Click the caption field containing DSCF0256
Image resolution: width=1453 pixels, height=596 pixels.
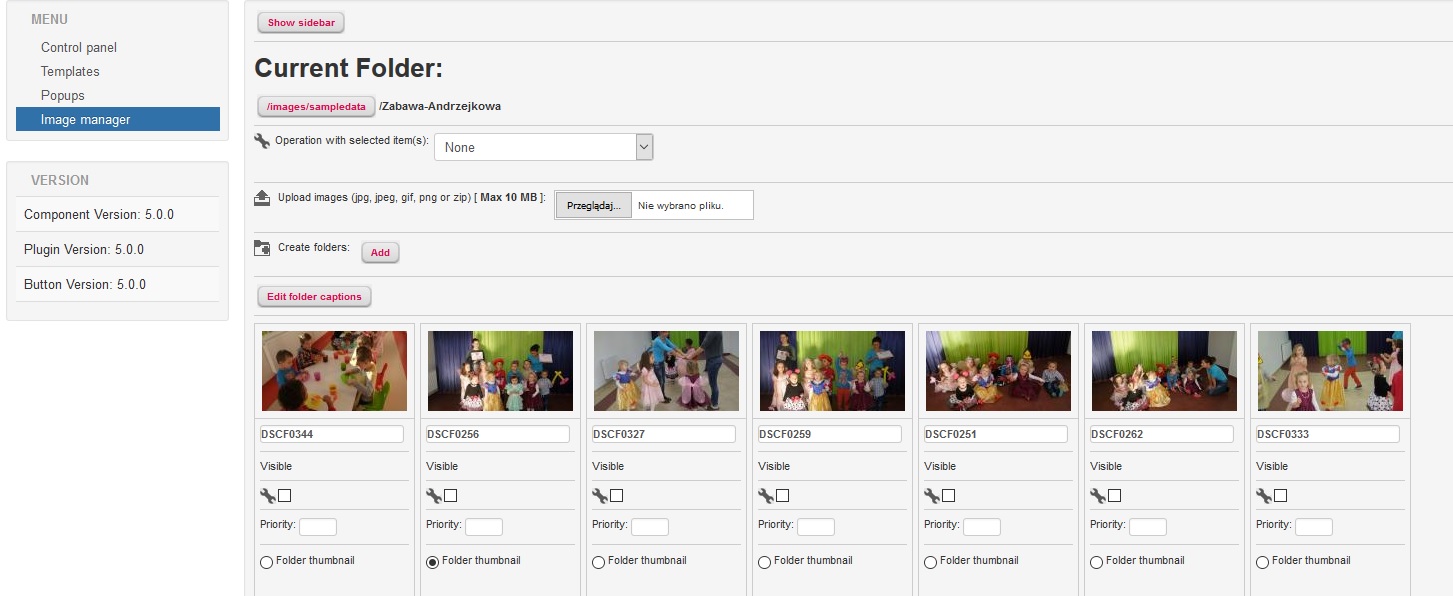point(498,434)
